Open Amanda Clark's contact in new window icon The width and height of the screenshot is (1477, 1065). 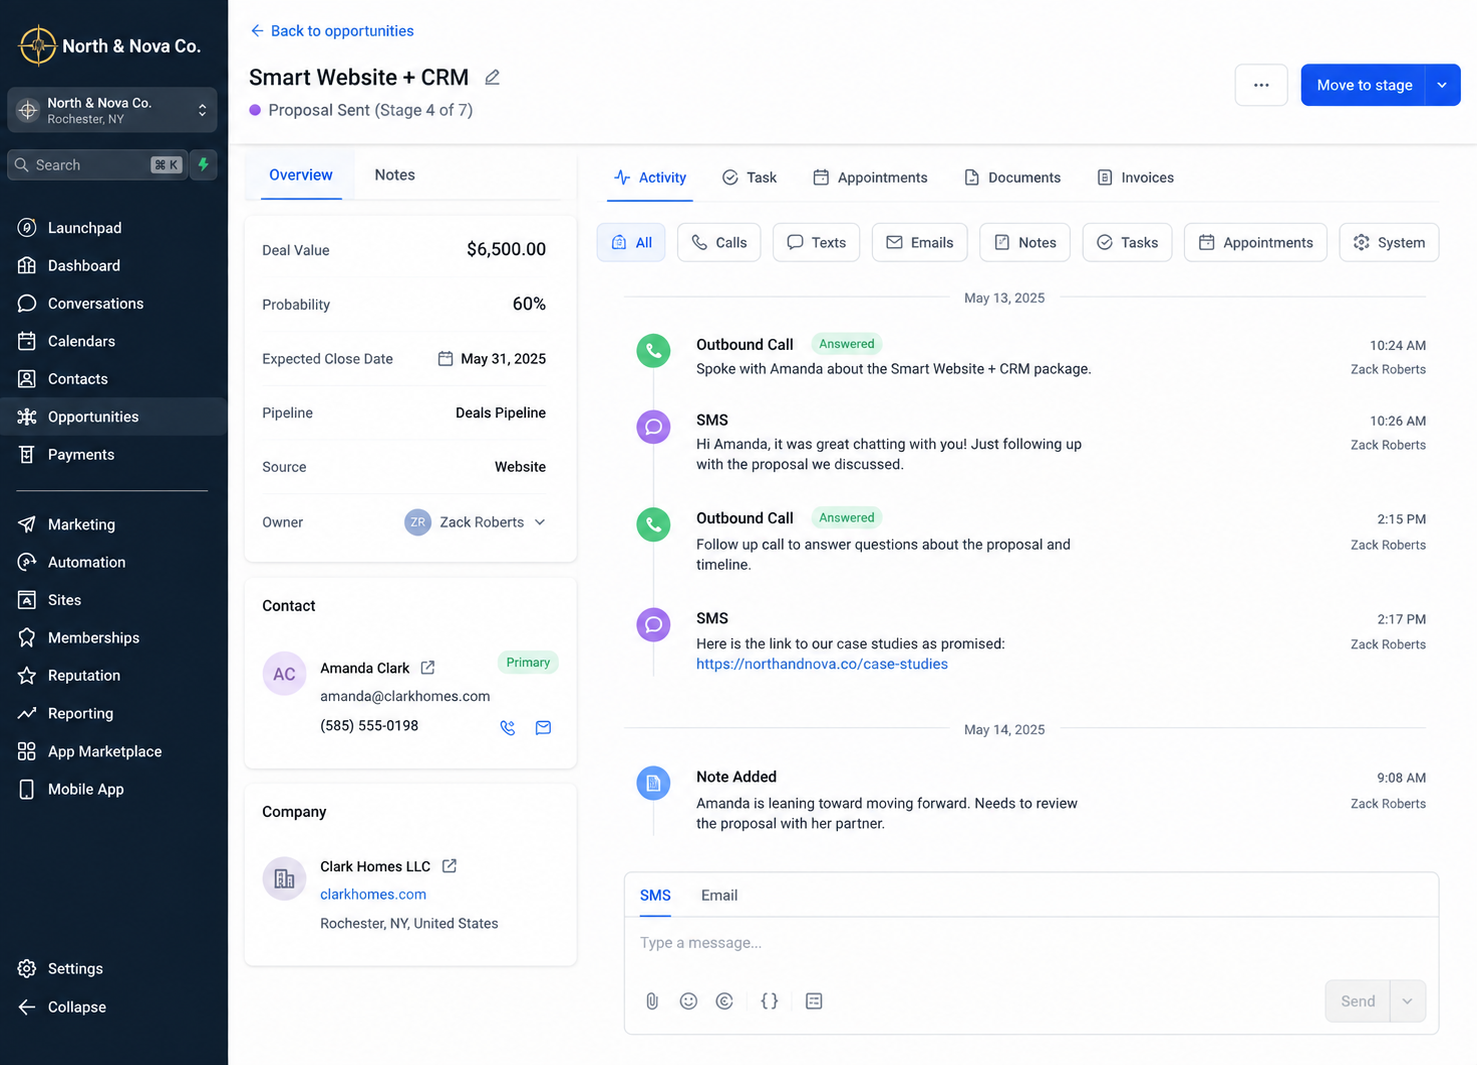click(428, 667)
